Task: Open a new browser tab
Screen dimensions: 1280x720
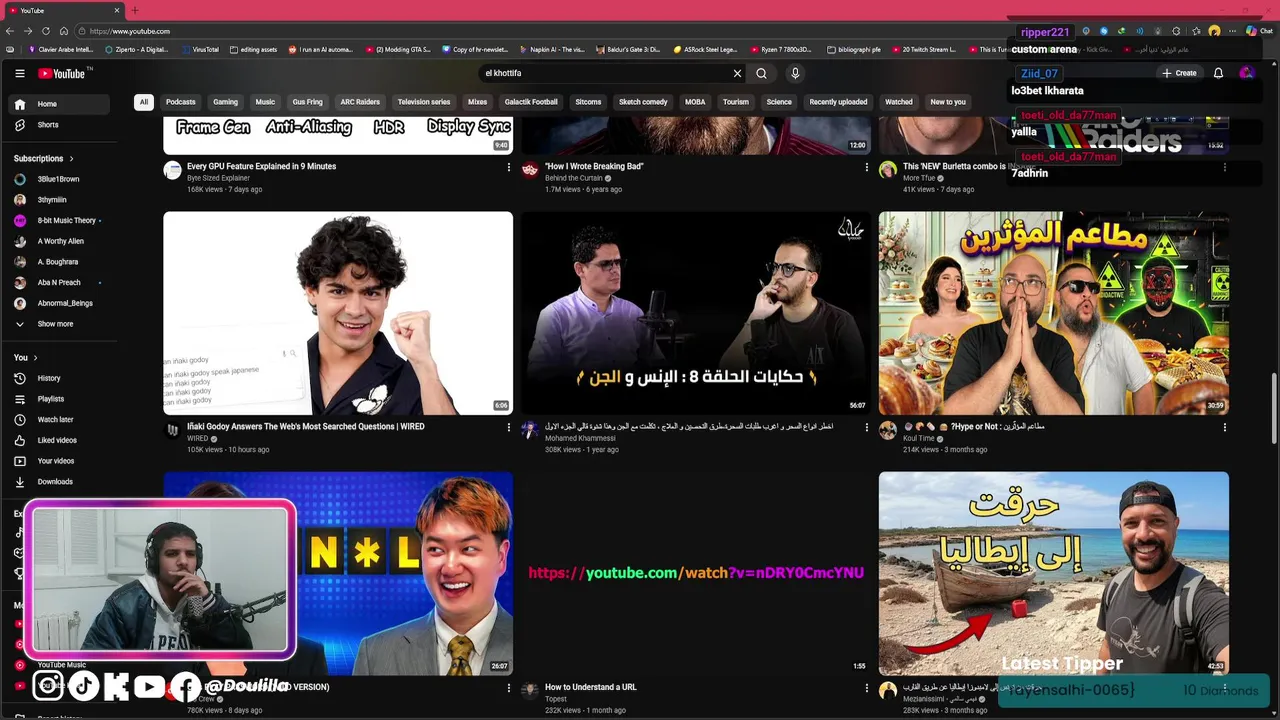Action: [x=134, y=10]
